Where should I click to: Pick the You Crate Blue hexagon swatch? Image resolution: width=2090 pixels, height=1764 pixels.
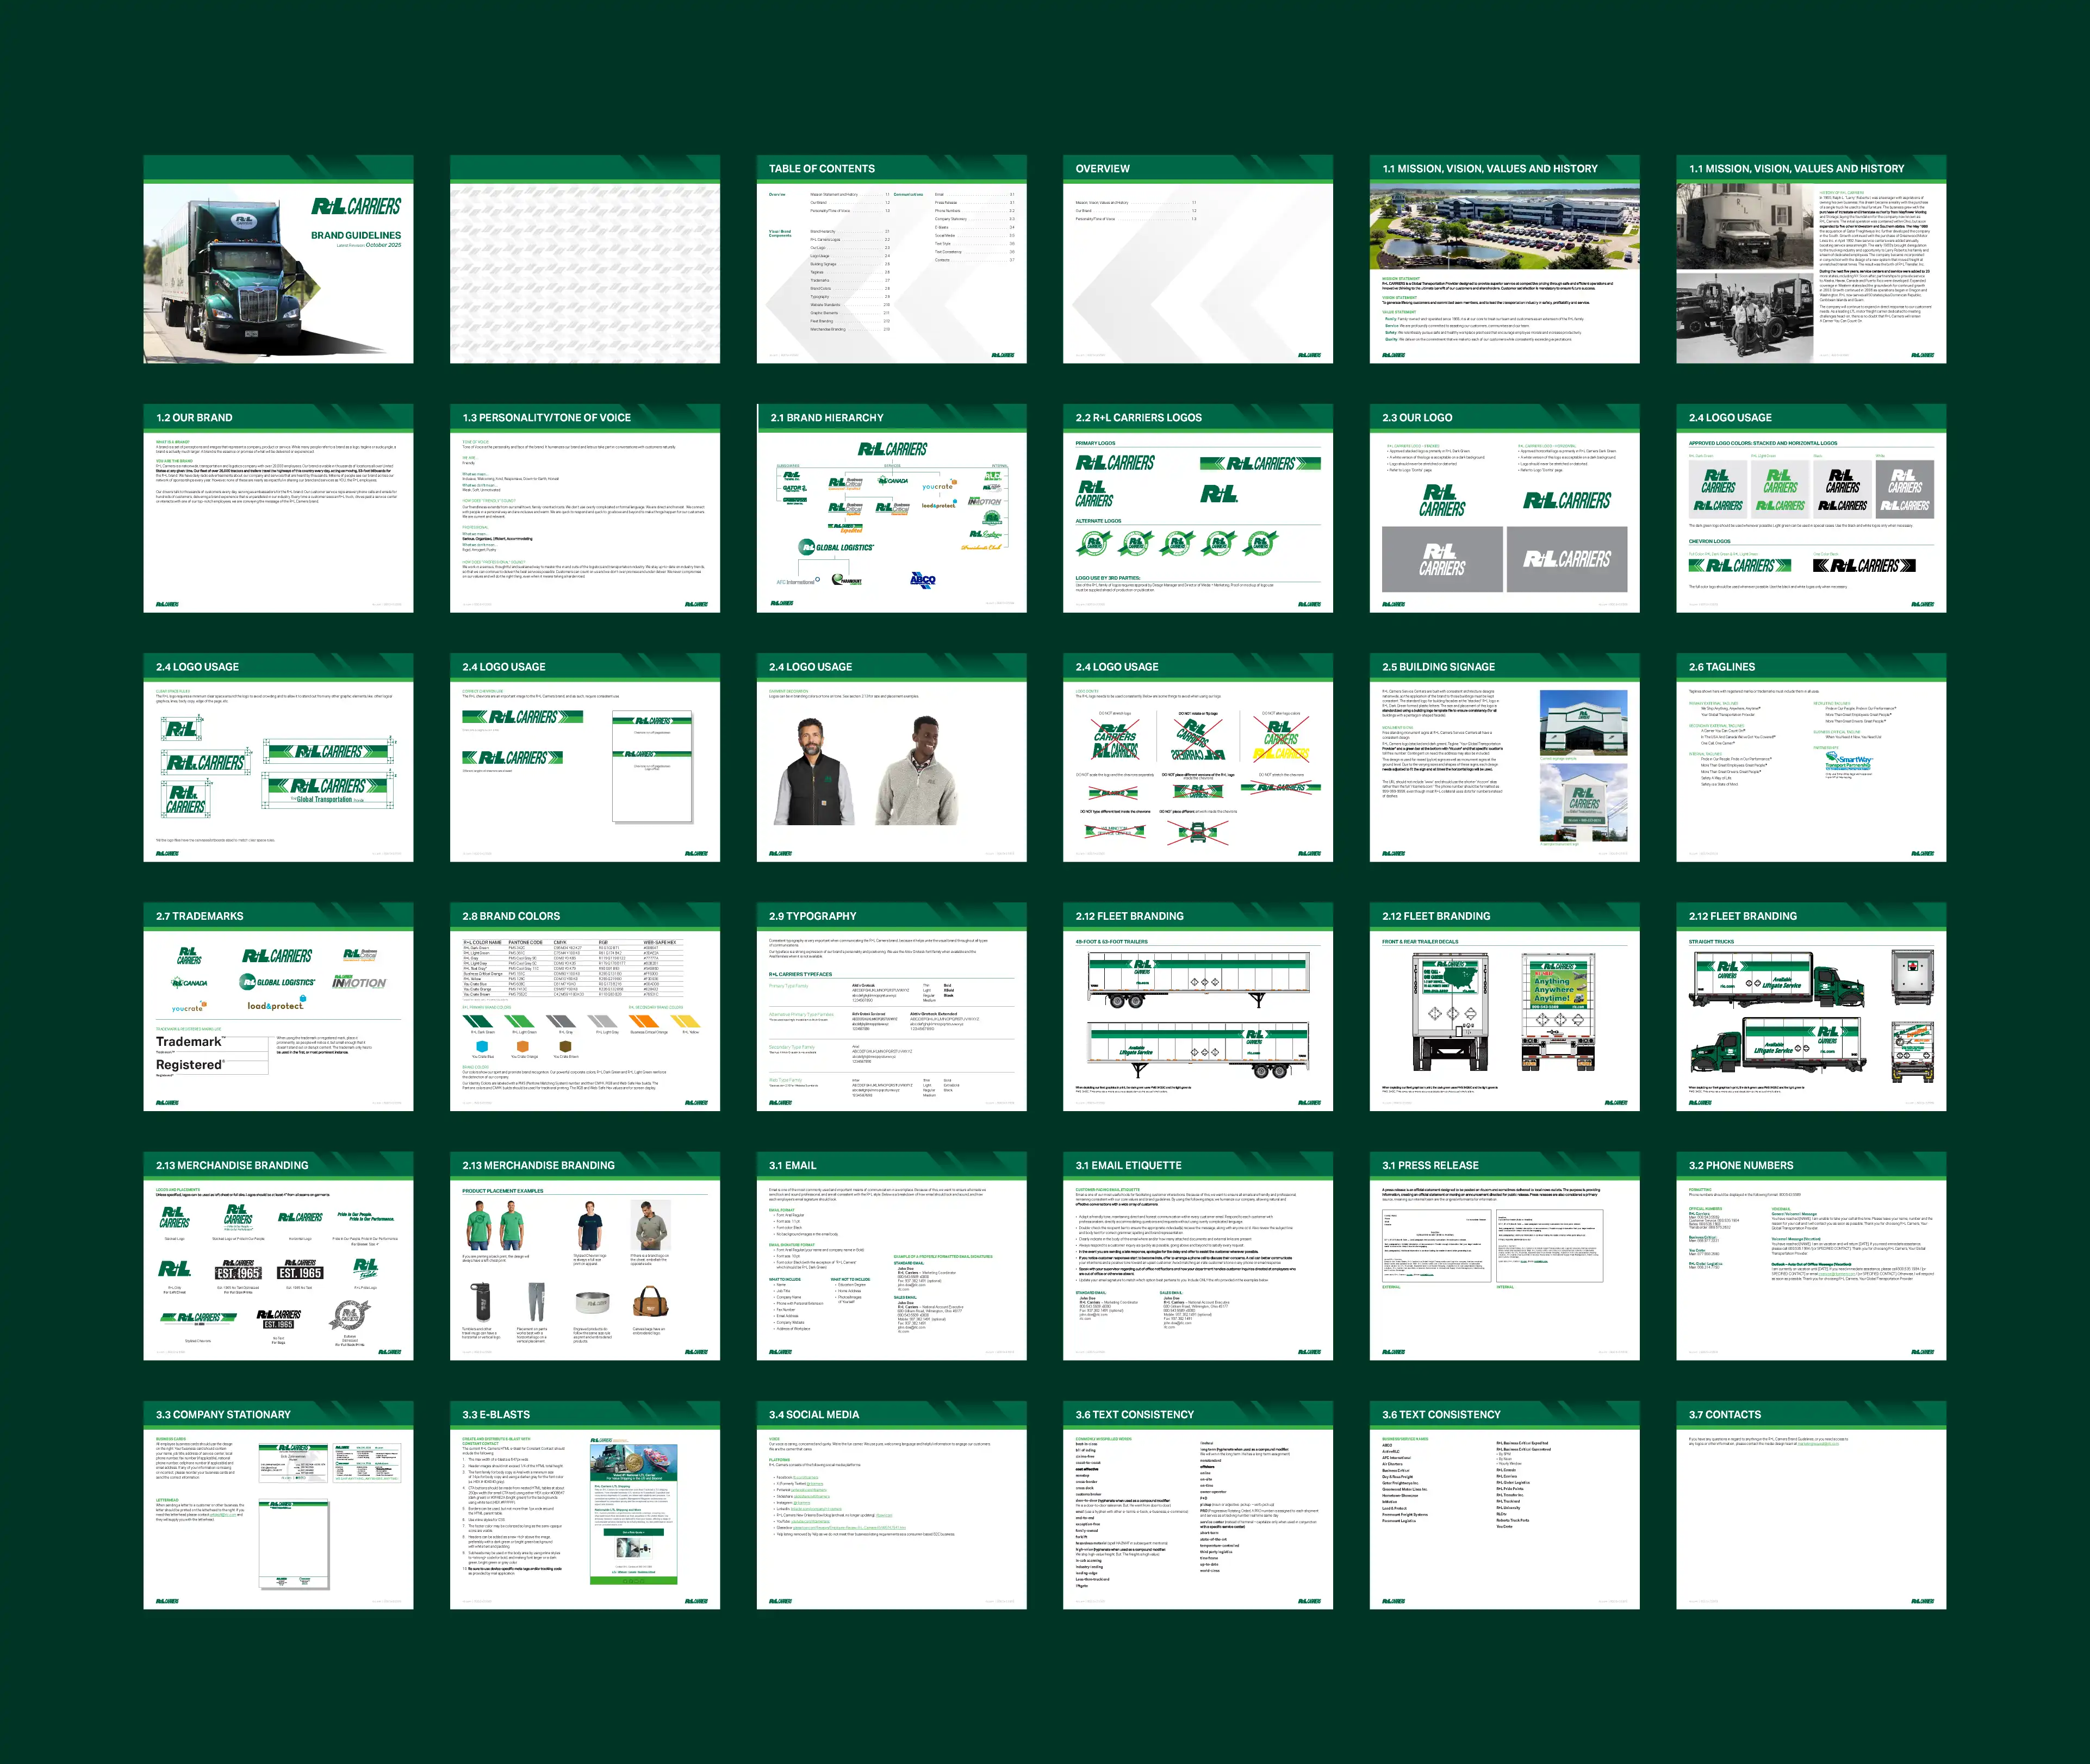point(482,1046)
